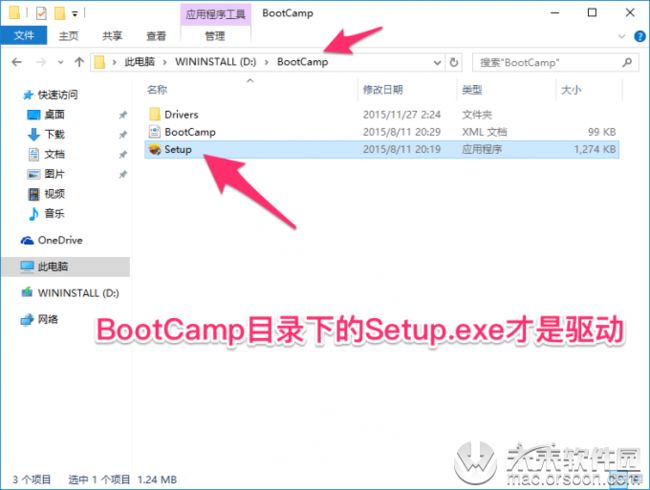650x490 pixels.
Task: Click the pin icon beside 文档
Action: (x=123, y=155)
